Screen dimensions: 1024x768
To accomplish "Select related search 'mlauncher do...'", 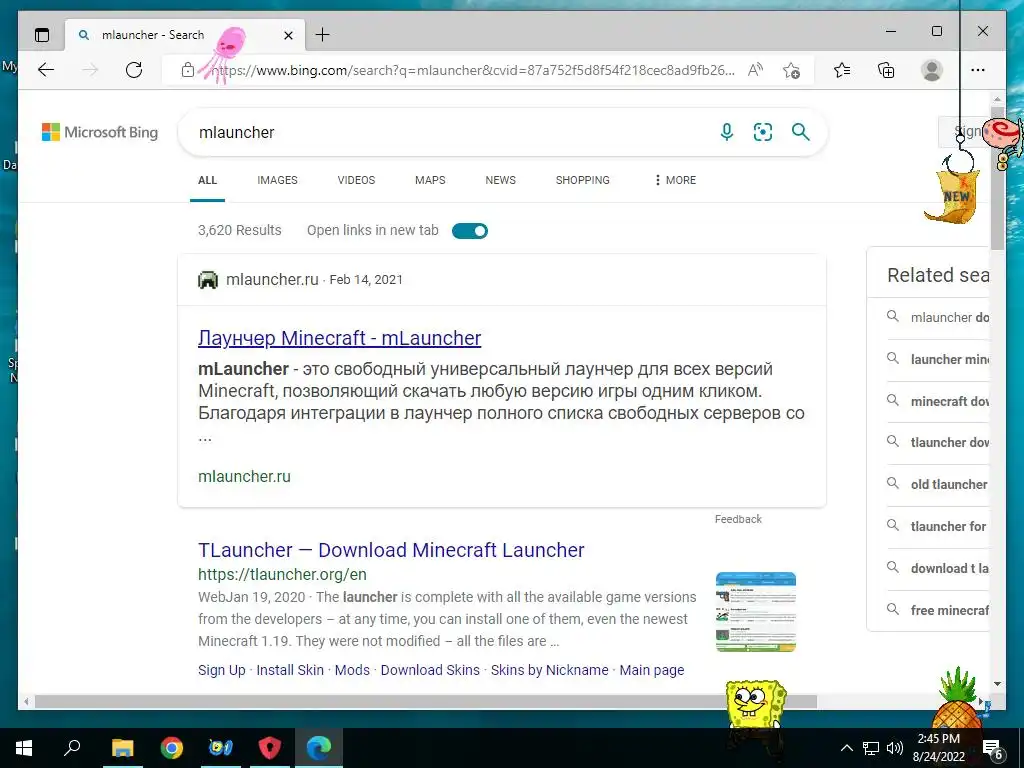I will click(937, 317).
